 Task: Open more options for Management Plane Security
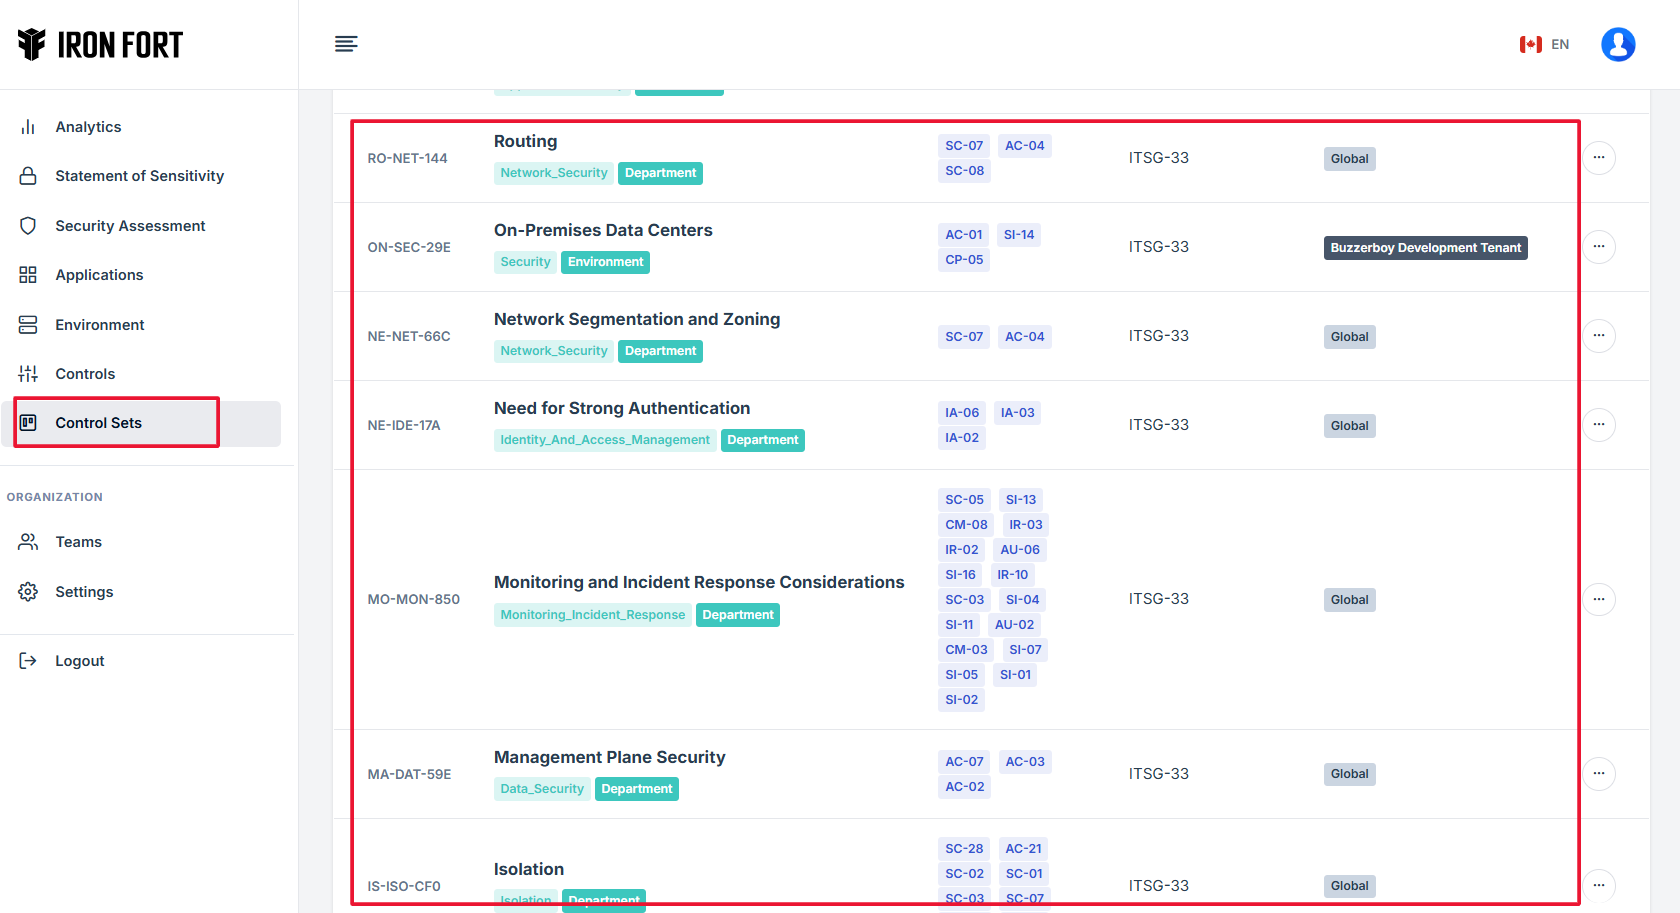[x=1598, y=774]
